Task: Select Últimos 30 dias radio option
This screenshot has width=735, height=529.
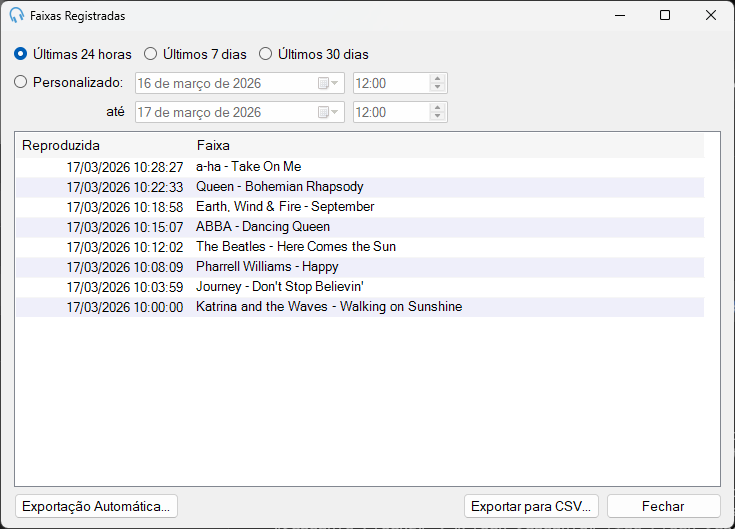Action: (314, 54)
